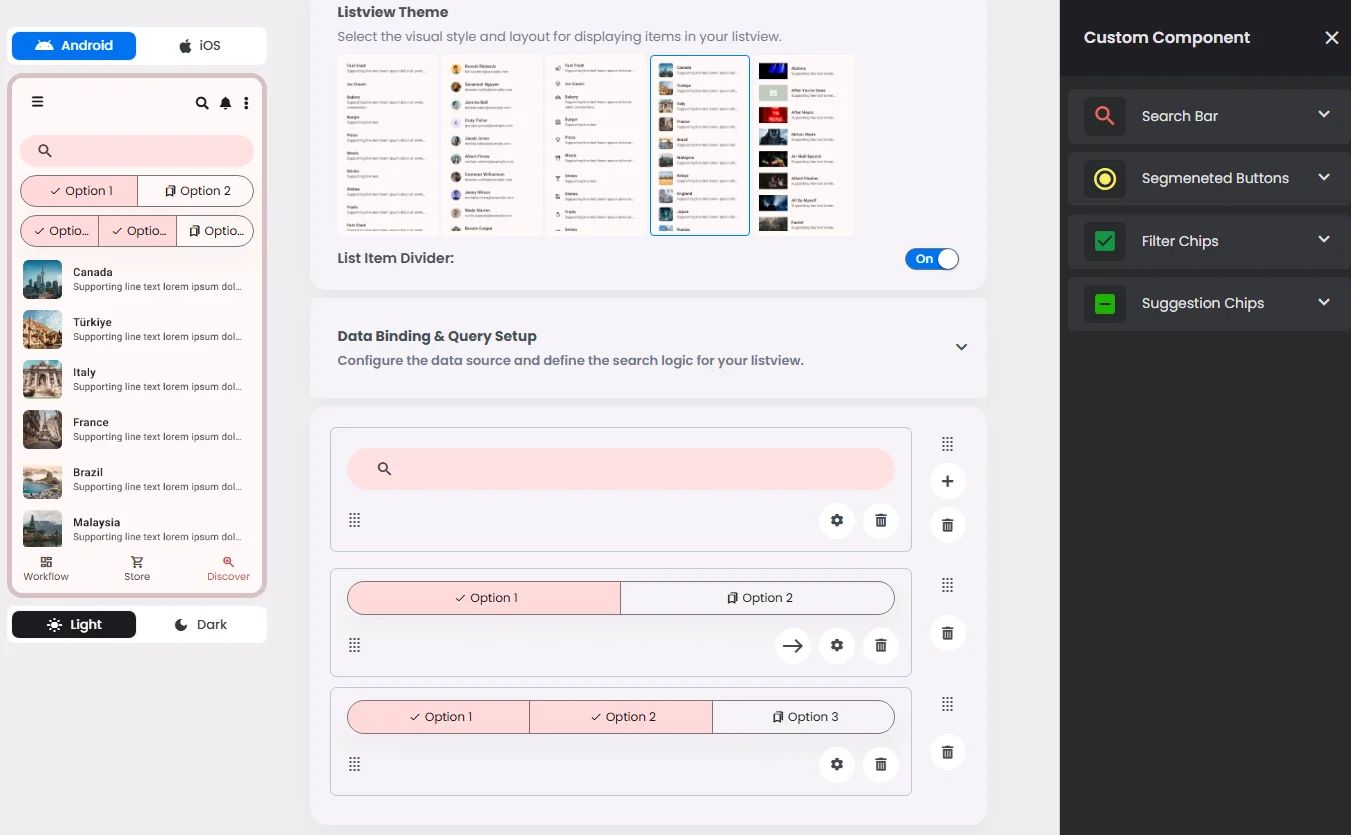Switch preview platform to iOS
The width and height of the screenshot is (1351, 835).
200,45
